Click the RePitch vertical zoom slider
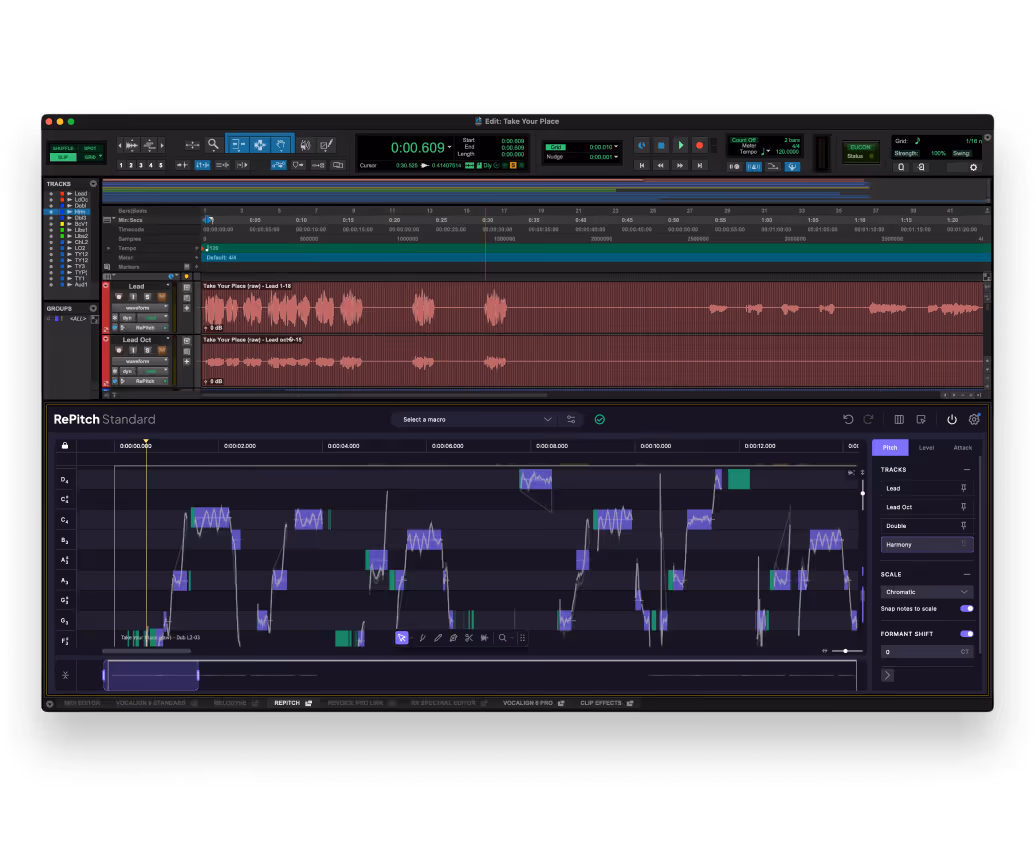The image size is (1036, 846). (862, 493)
